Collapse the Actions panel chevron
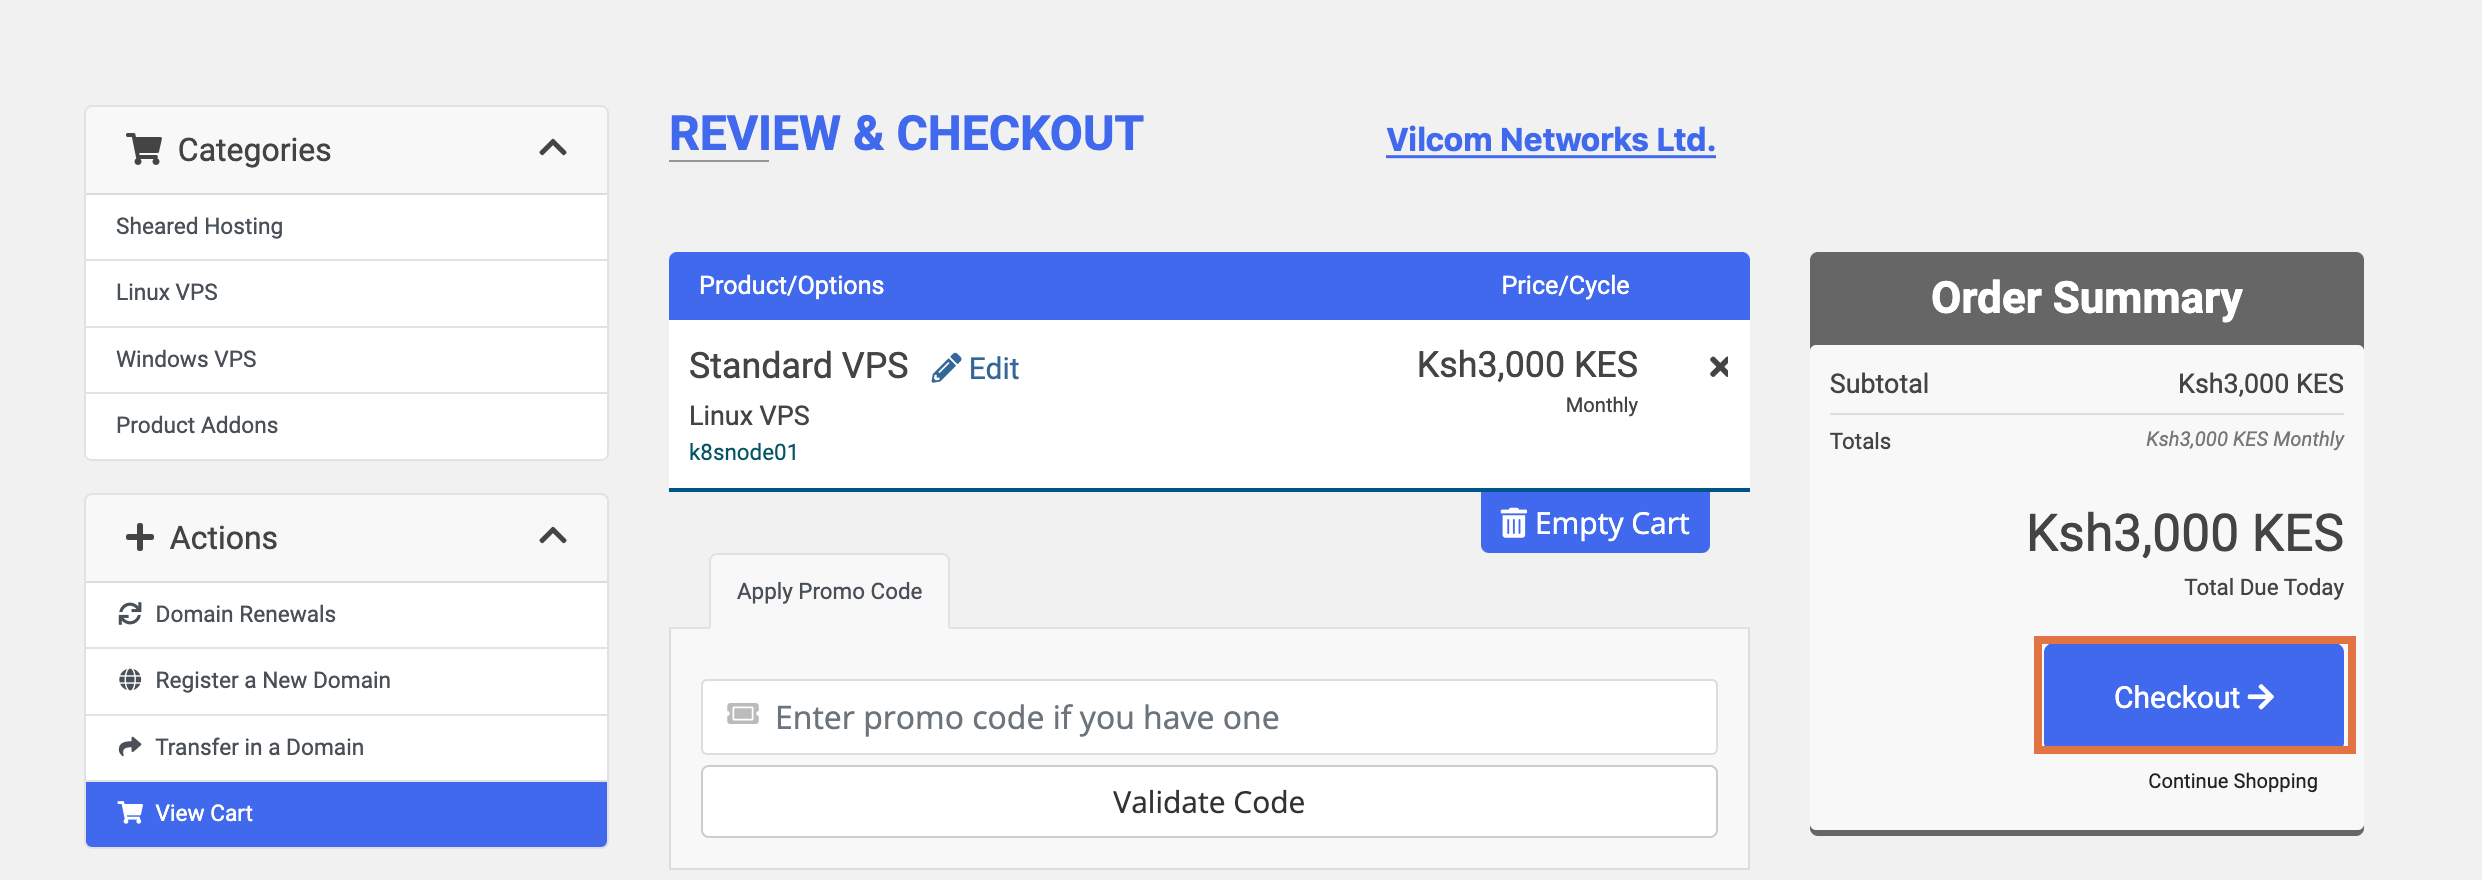This screenshot has width=2482, height=880. pos(553,536)
